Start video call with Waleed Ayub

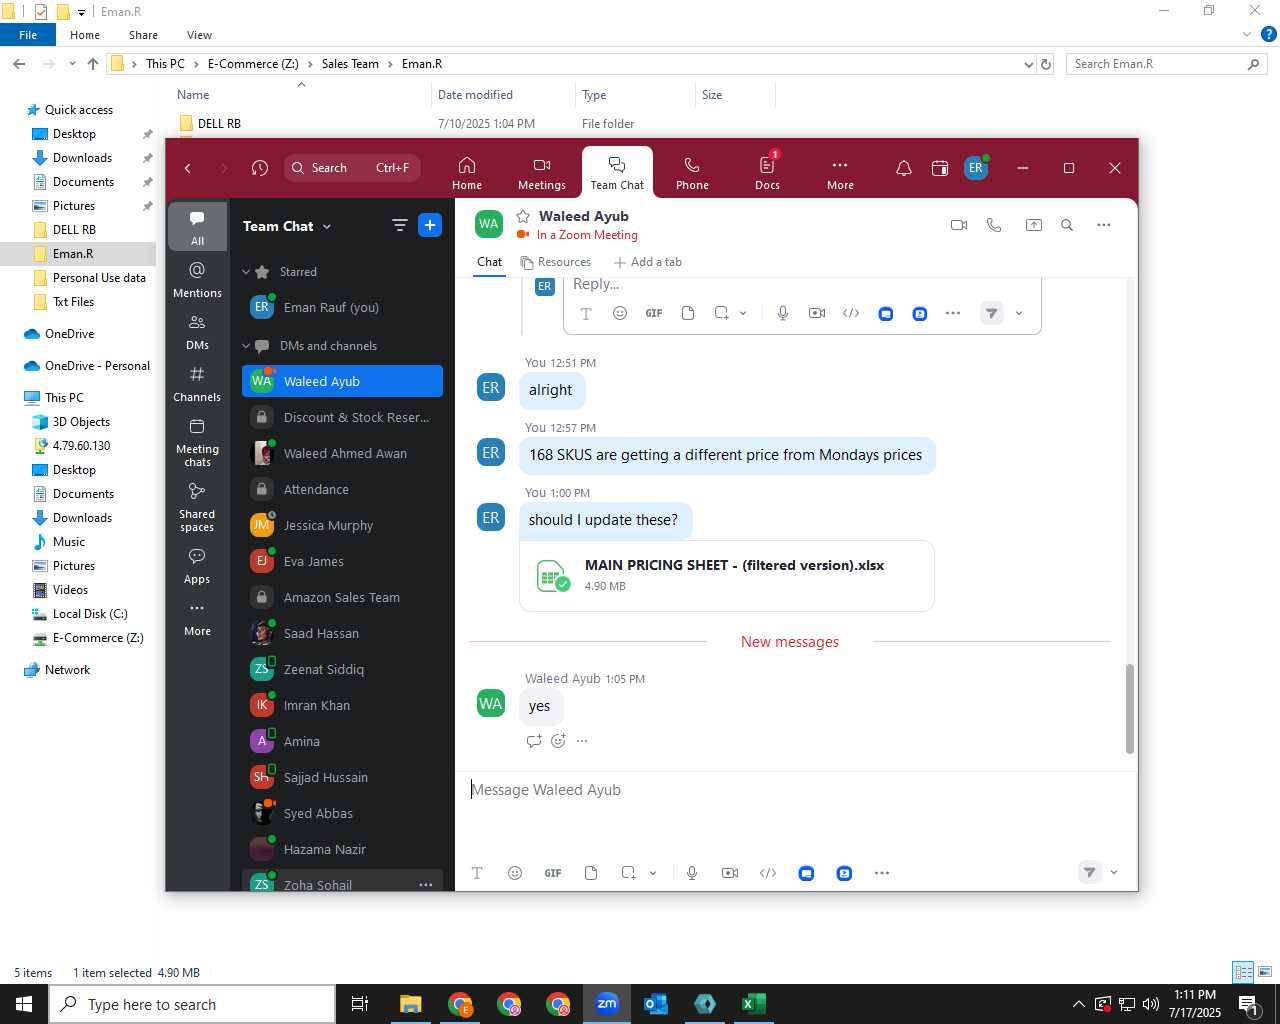(x=959, y=225)
